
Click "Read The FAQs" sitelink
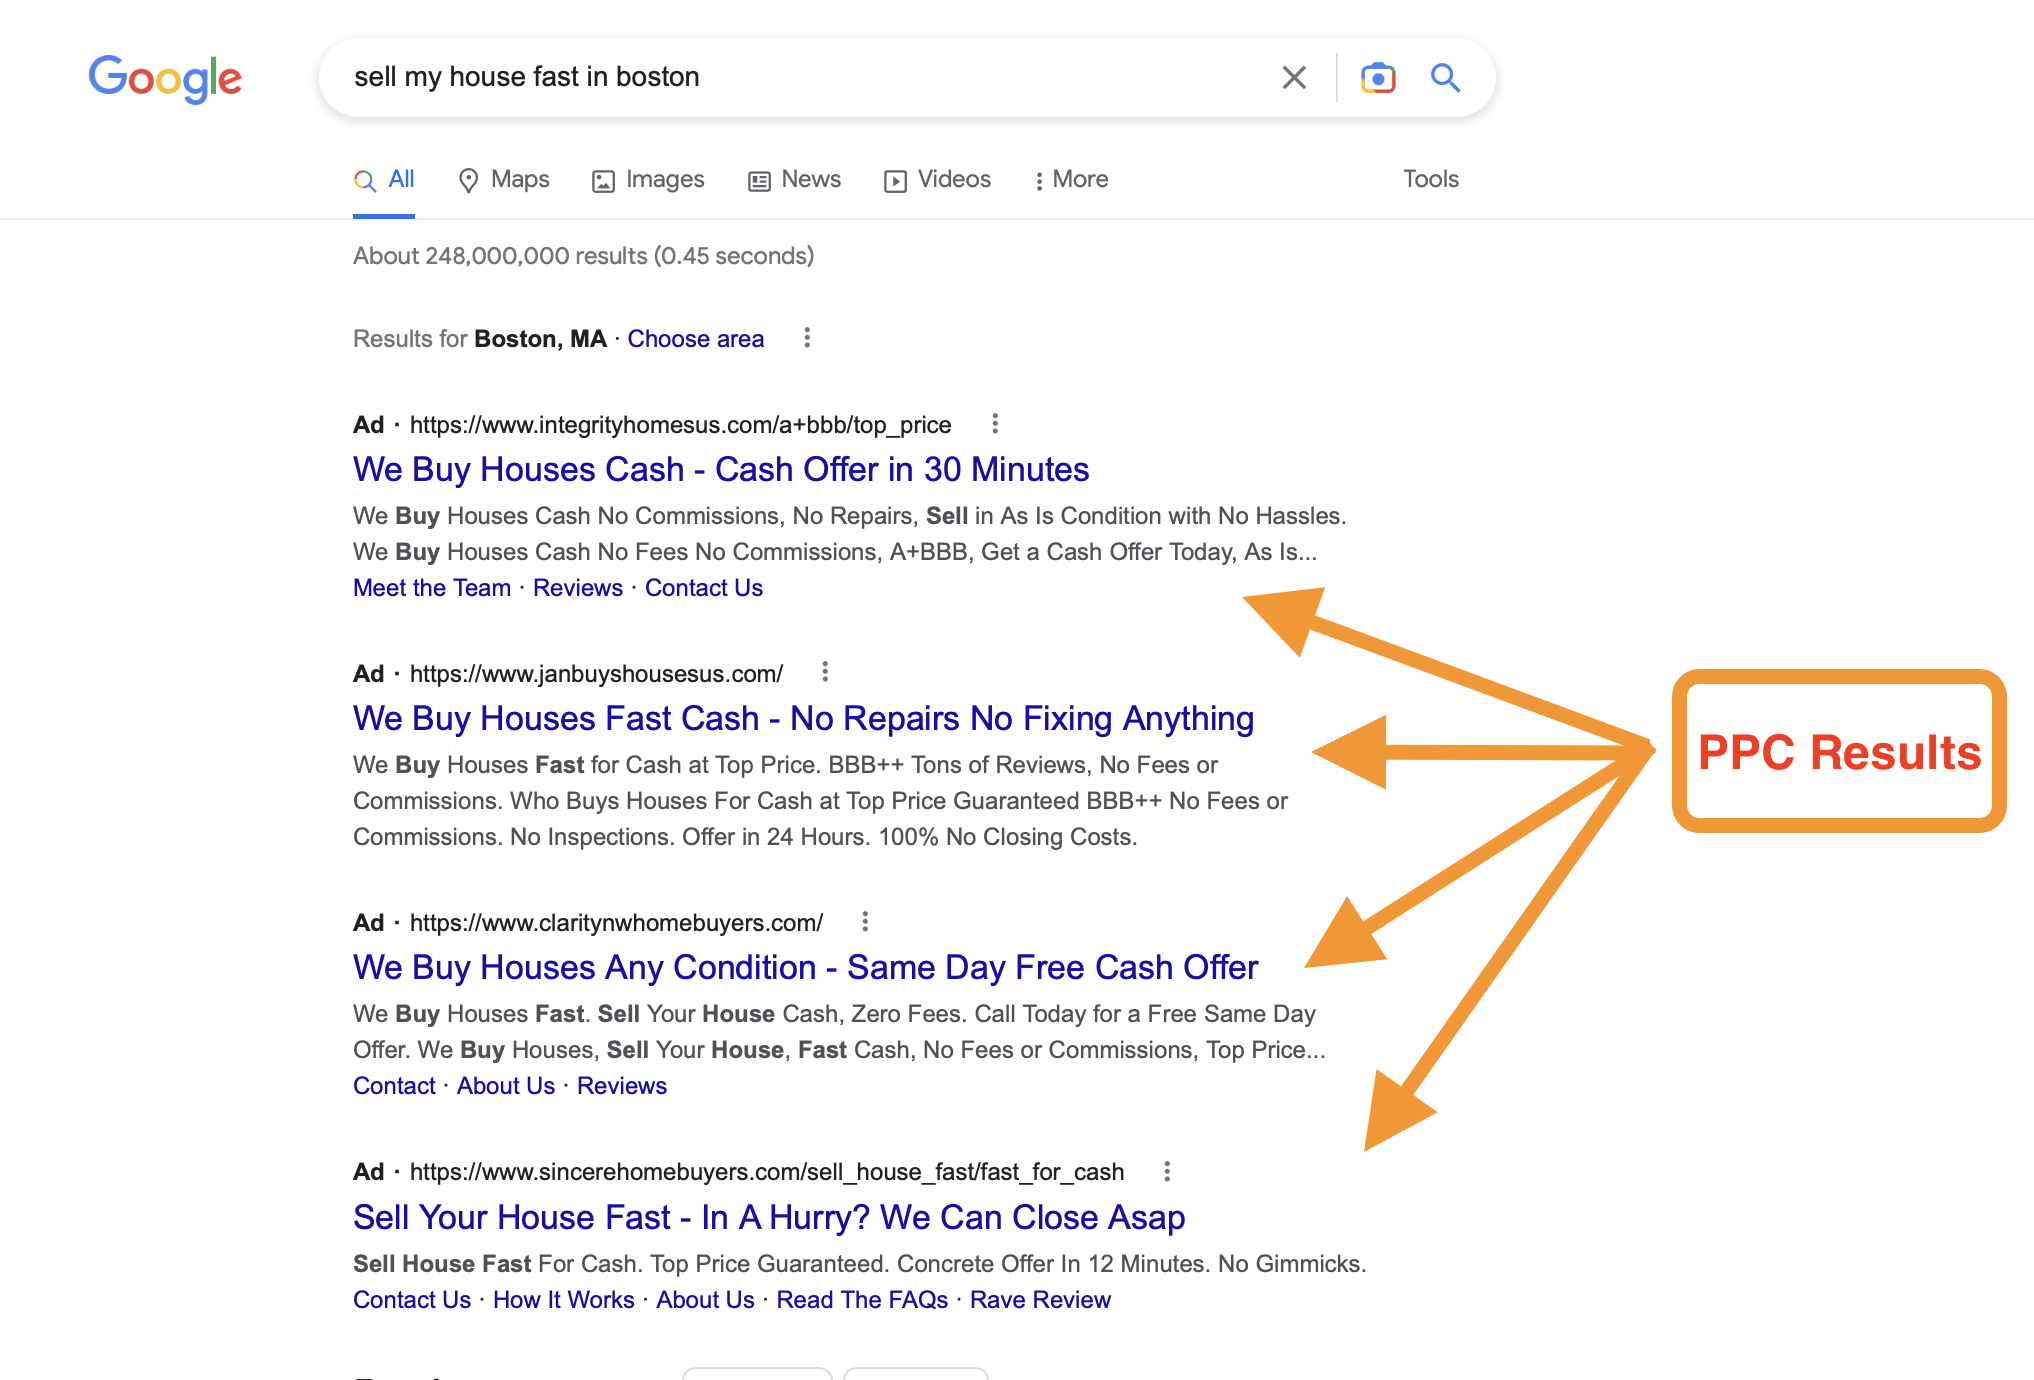[x=861, y=1300]
